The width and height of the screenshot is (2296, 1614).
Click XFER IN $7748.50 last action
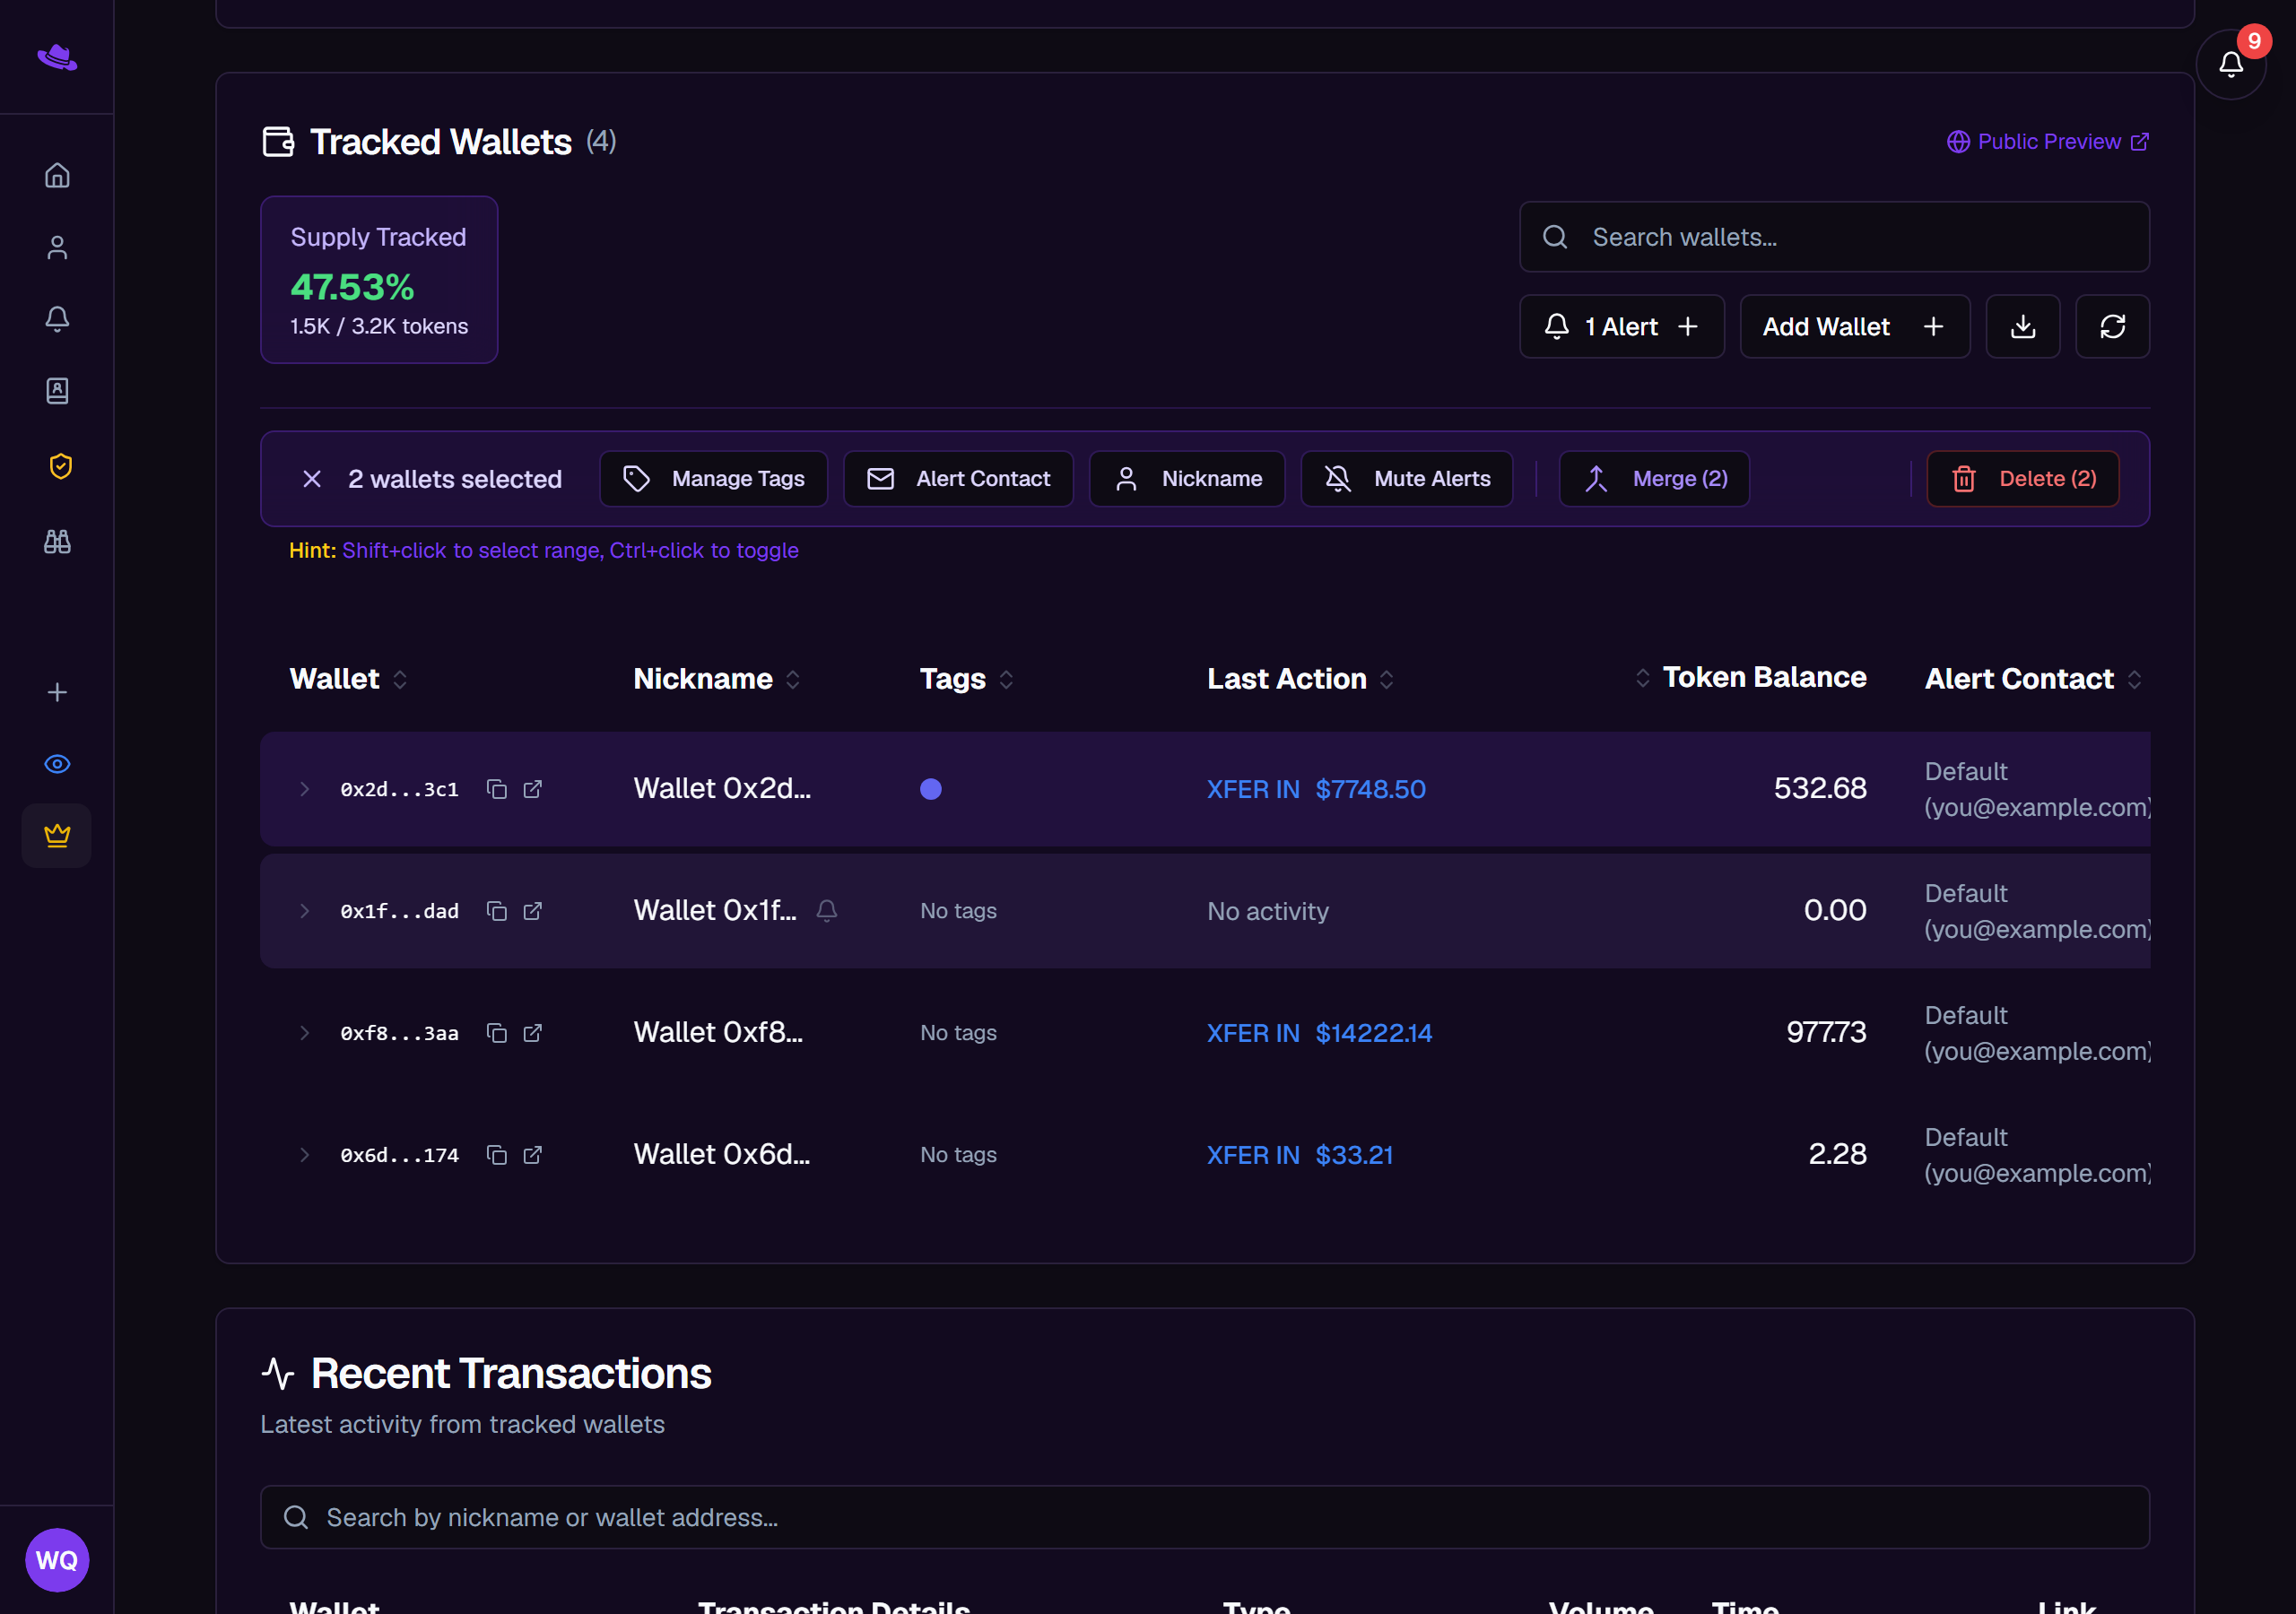(x=1316, y=789)
